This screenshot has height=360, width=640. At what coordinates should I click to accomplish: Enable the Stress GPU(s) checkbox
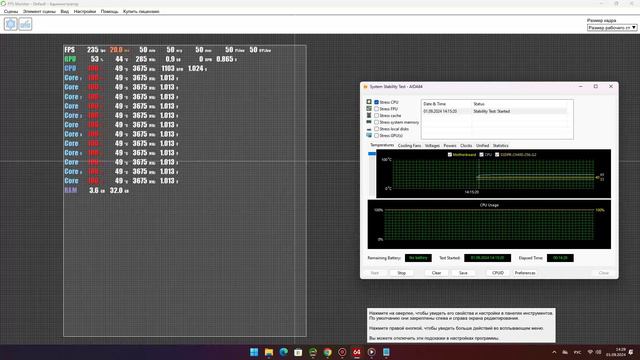pos(376,135)
